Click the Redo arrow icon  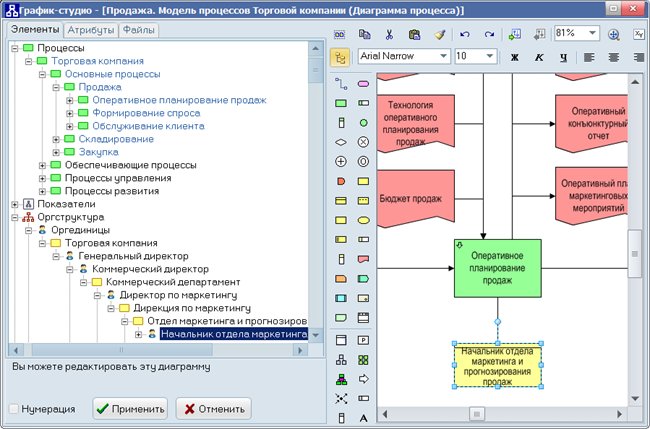click(x=490, y=34)
